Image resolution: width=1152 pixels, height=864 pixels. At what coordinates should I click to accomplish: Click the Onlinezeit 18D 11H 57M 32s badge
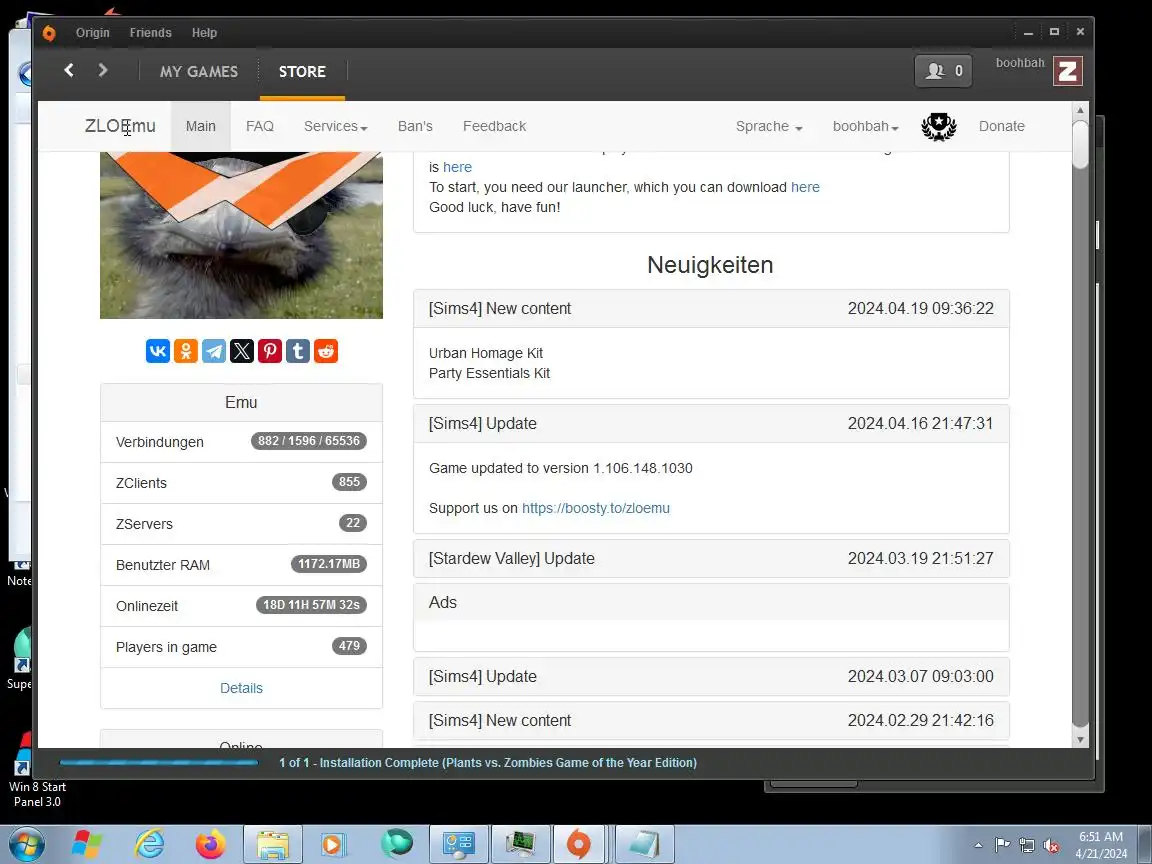311,605
